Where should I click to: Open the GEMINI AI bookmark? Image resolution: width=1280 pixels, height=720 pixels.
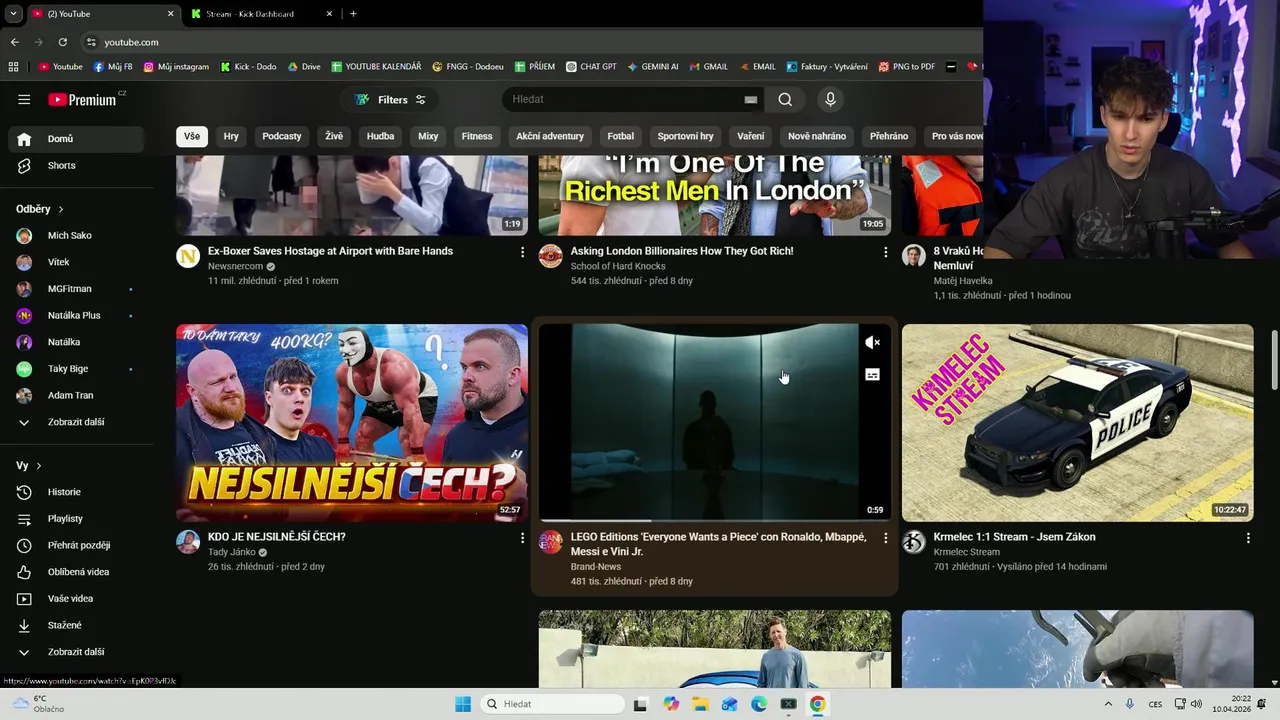click(x=653, y=67)
